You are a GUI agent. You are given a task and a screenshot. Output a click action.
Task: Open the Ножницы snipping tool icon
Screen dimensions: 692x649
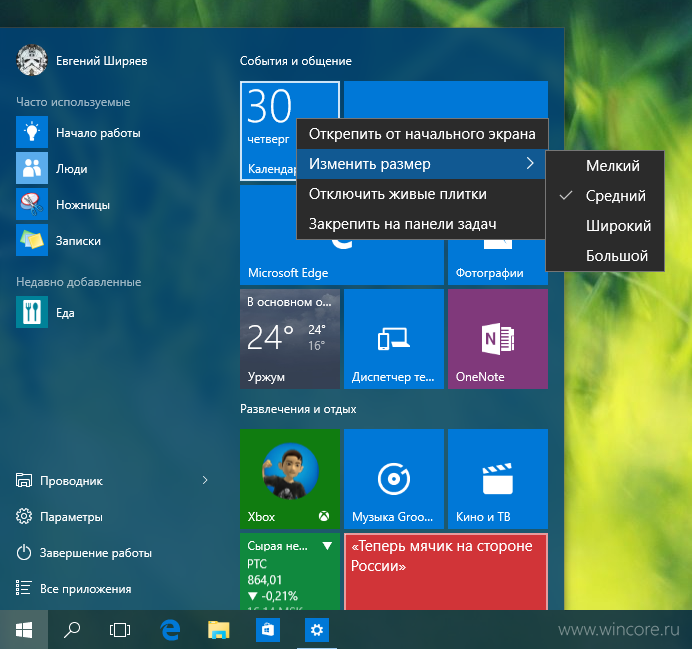click(32, 204)
